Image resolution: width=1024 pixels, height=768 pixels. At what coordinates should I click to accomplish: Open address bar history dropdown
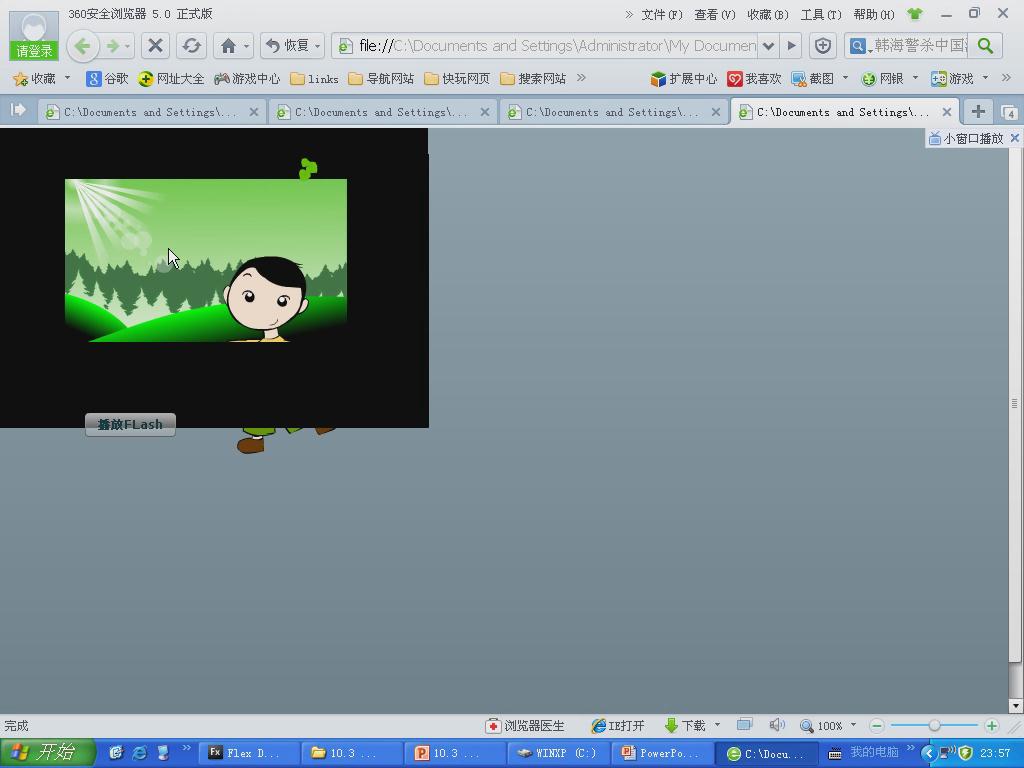(x=769, y=46)
